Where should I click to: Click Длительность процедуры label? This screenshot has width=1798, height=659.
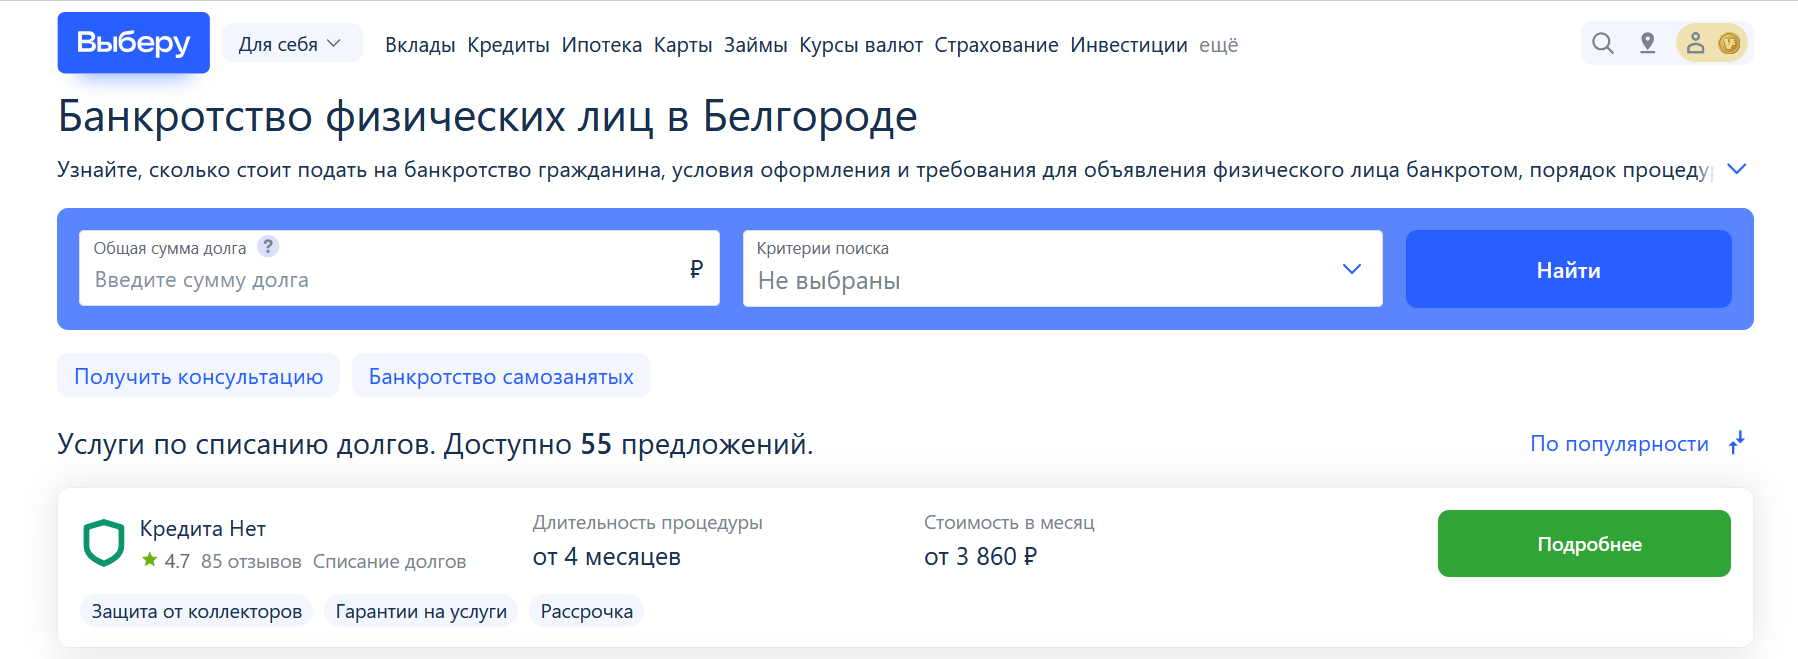[x=648, y=522]
